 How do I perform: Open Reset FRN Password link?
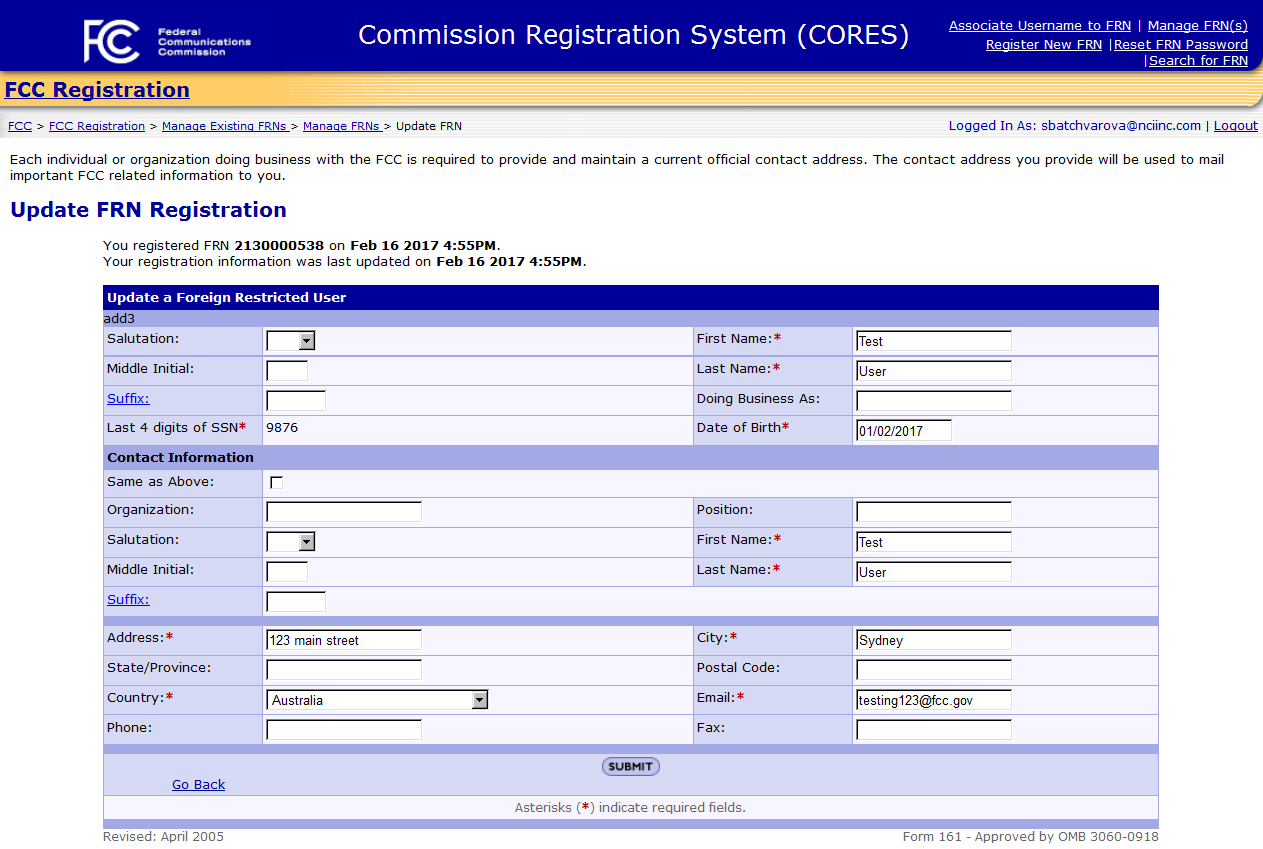point(1180,44)
